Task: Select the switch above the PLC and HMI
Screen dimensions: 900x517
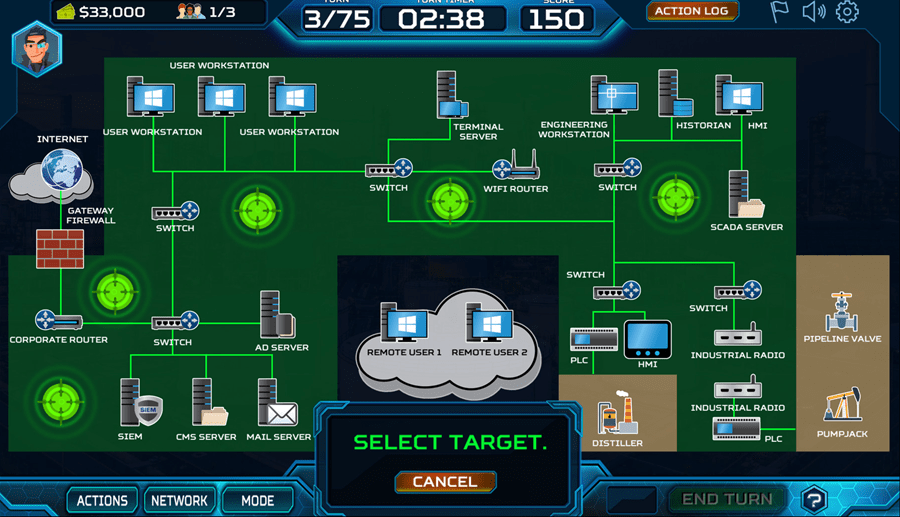Action: [618, 291]
